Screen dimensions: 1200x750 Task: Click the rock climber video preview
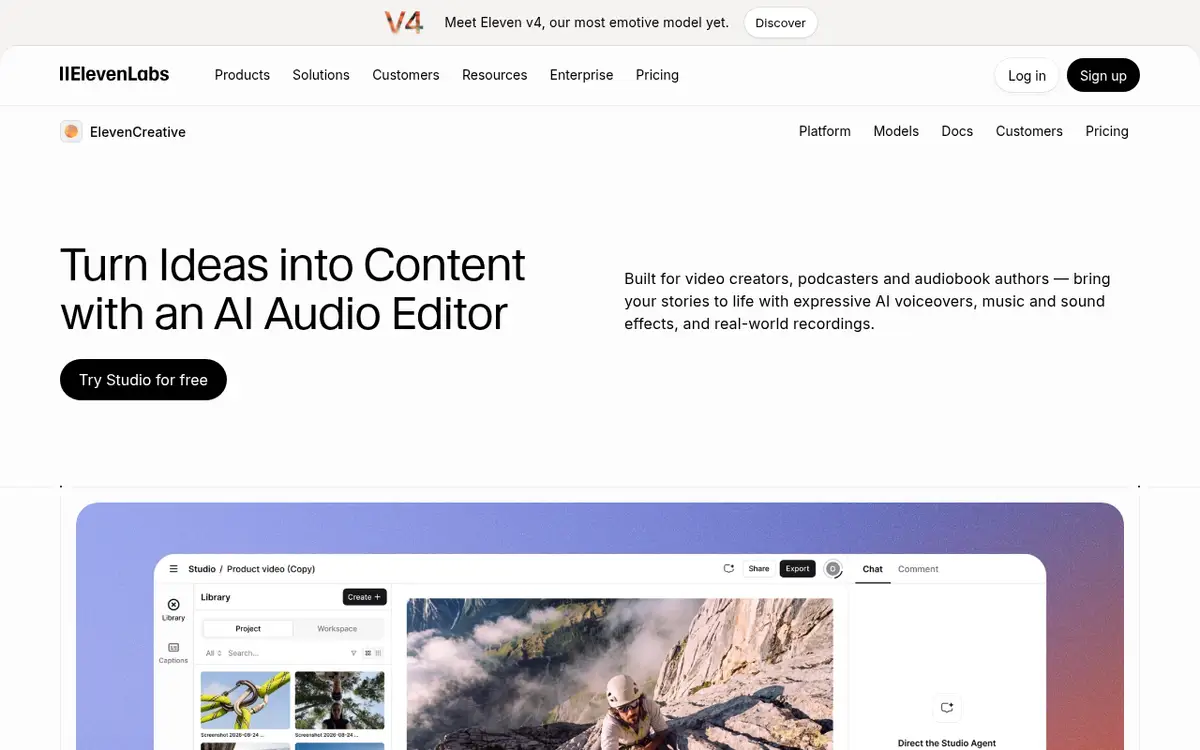tap(620, 674)
